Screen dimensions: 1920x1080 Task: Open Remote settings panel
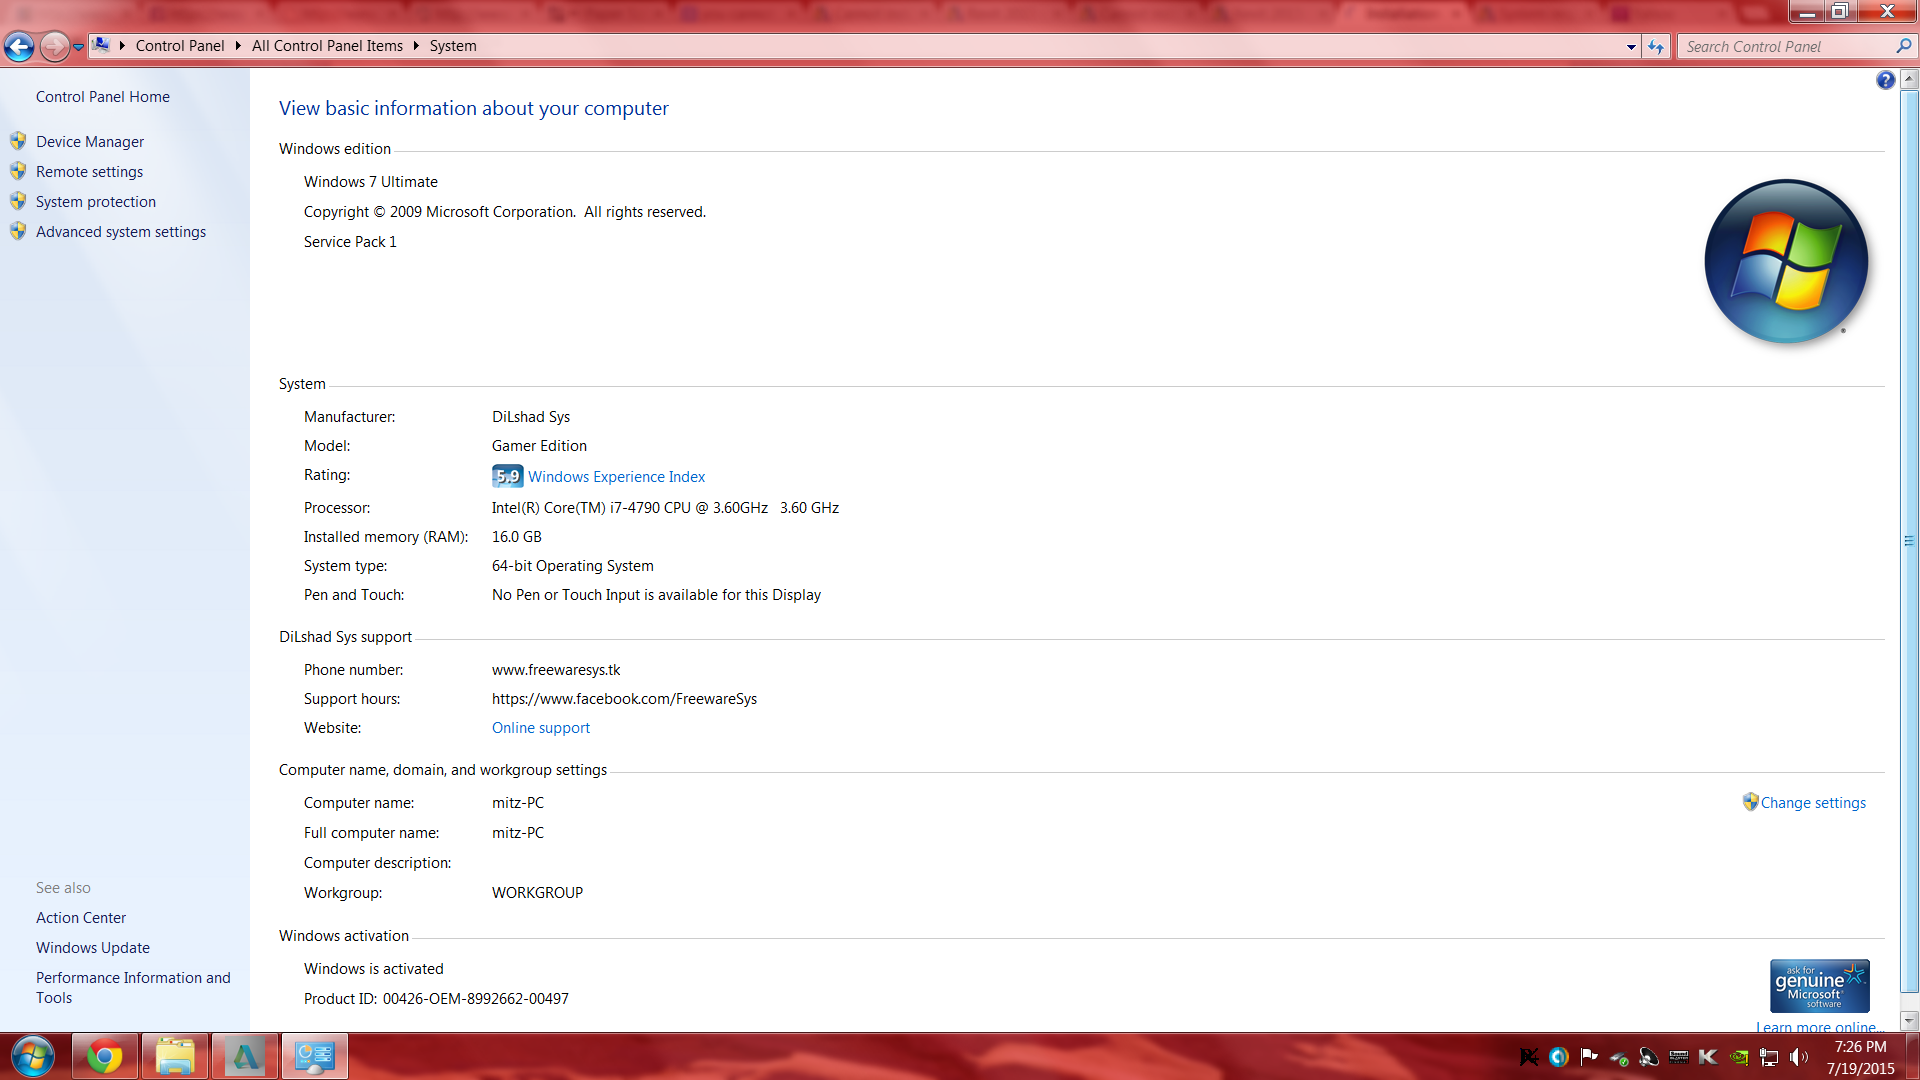pyautogui.click(x=87, y=170)
